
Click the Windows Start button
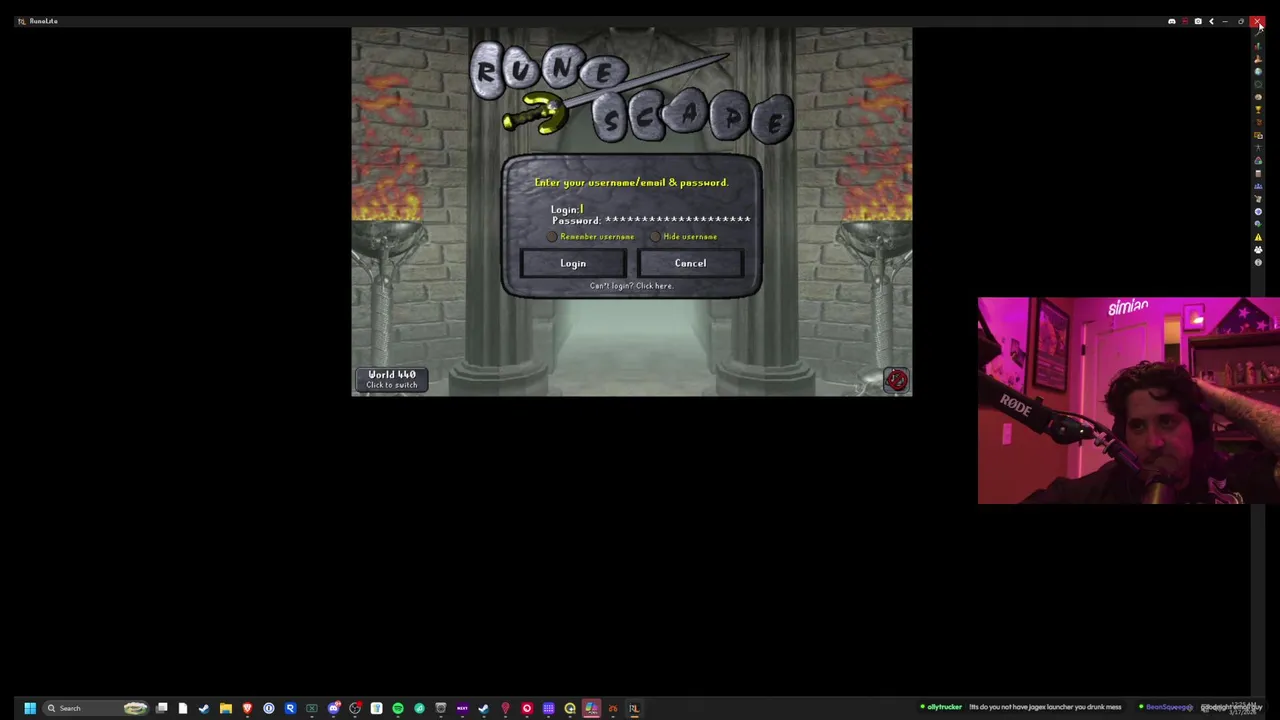coord(30,708)
